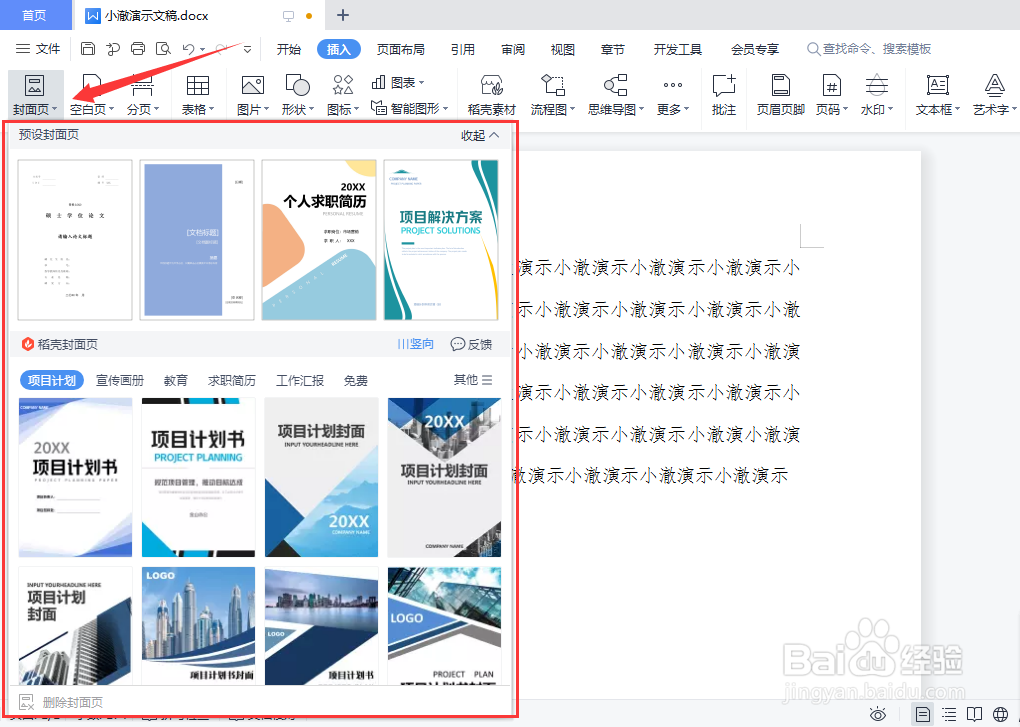Insert a 流程图 flowchart
Image resolution: width=1020 pixels, height=727 pixels.
point(553,94)
